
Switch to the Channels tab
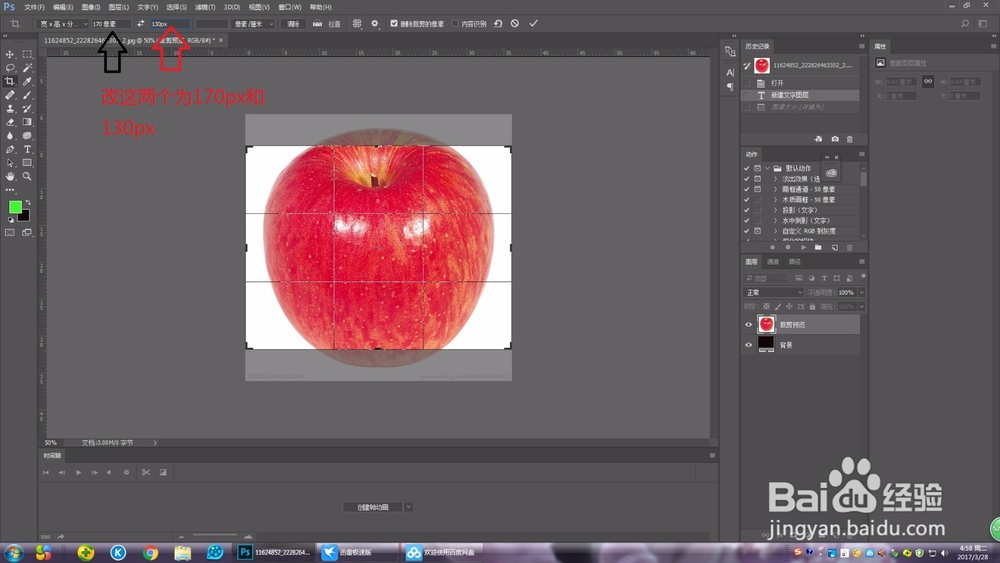click(773, 261)
